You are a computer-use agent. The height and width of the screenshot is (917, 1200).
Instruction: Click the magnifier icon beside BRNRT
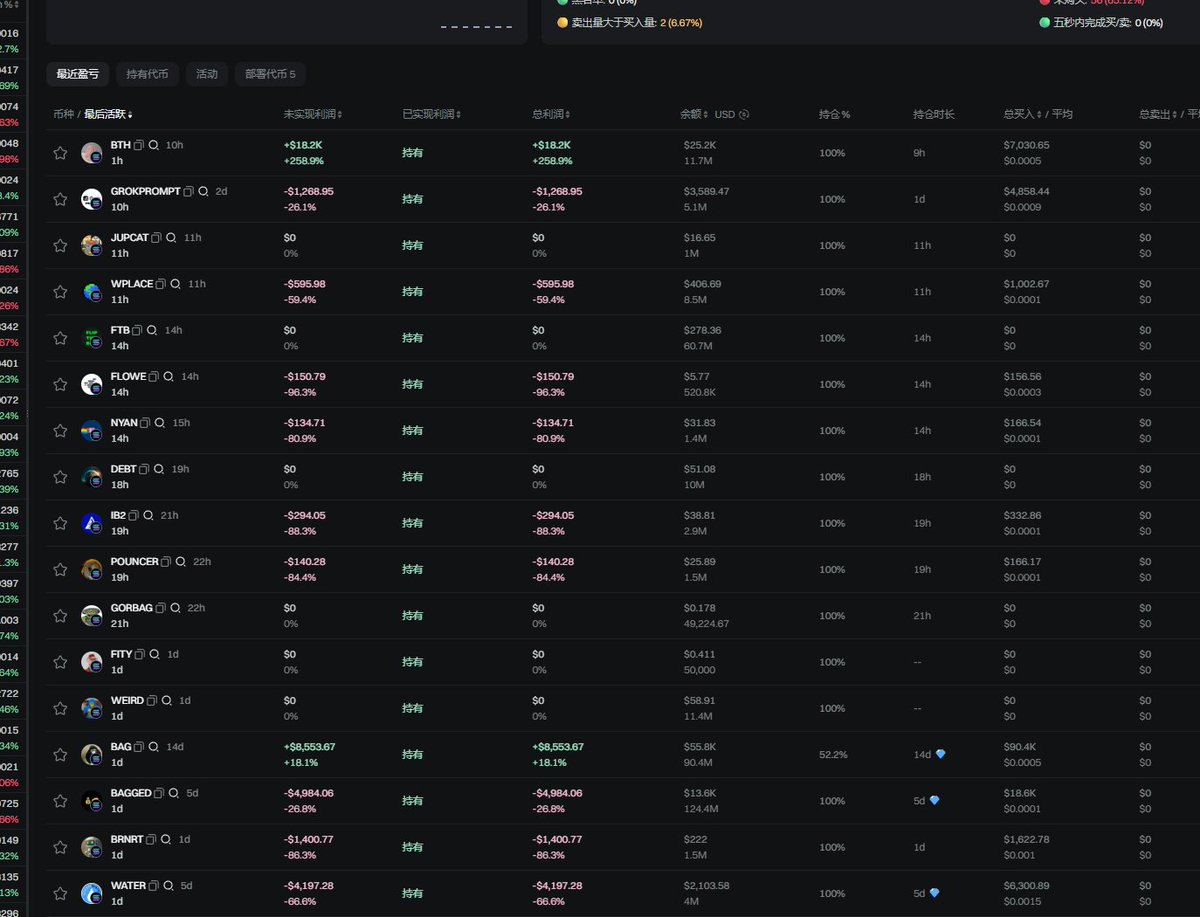(166, 840)
